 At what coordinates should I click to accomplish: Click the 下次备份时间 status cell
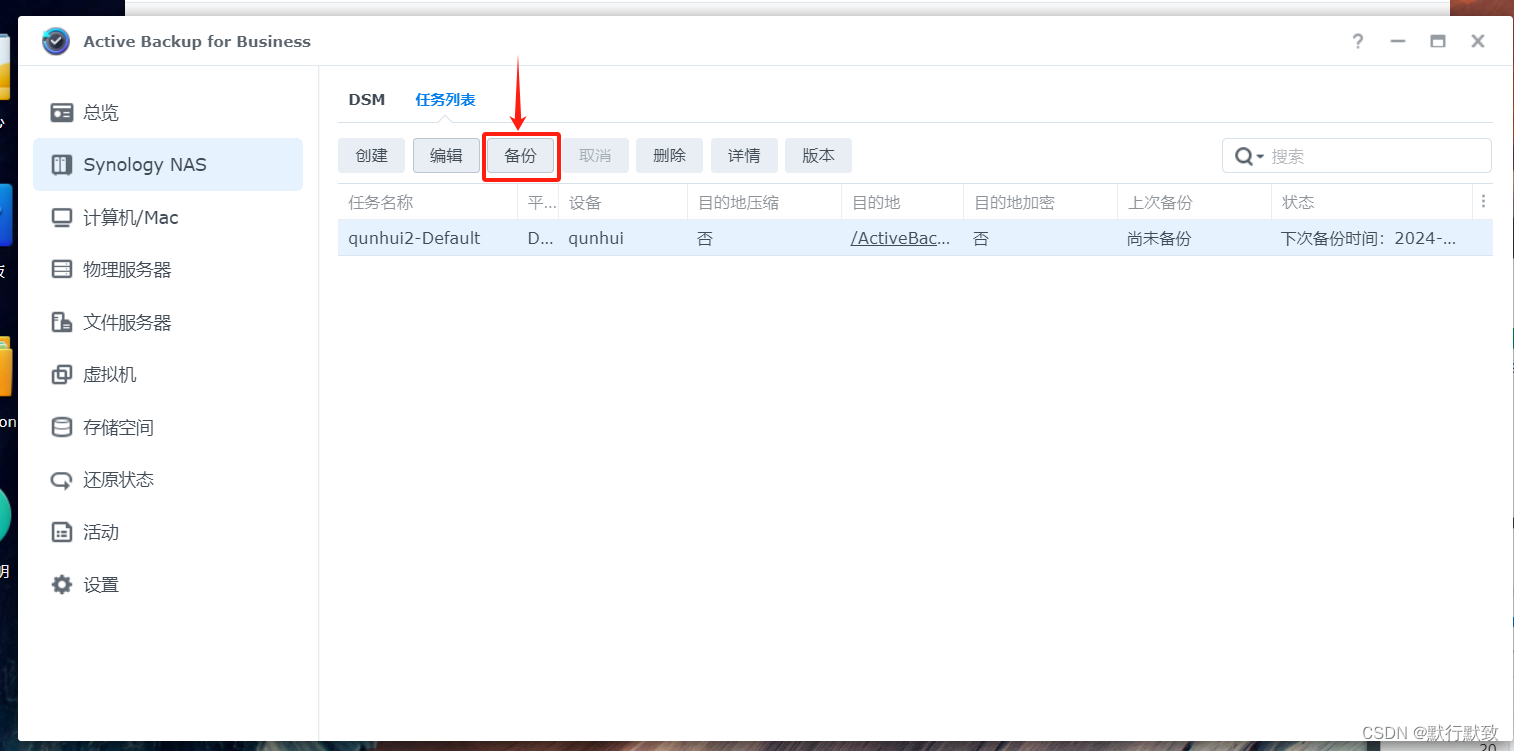click(x=1368, y=238)
